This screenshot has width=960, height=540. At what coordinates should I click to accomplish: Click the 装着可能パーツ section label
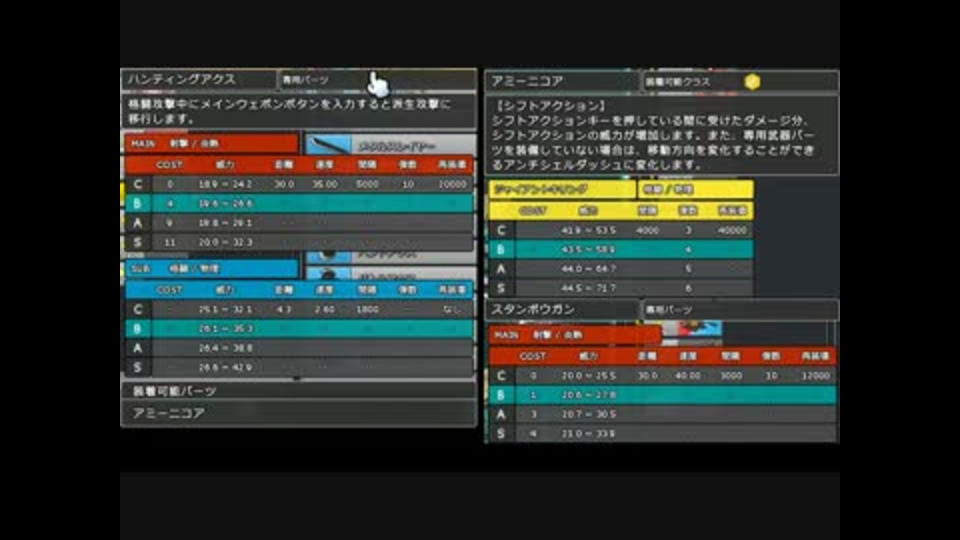tap(174, 391)
